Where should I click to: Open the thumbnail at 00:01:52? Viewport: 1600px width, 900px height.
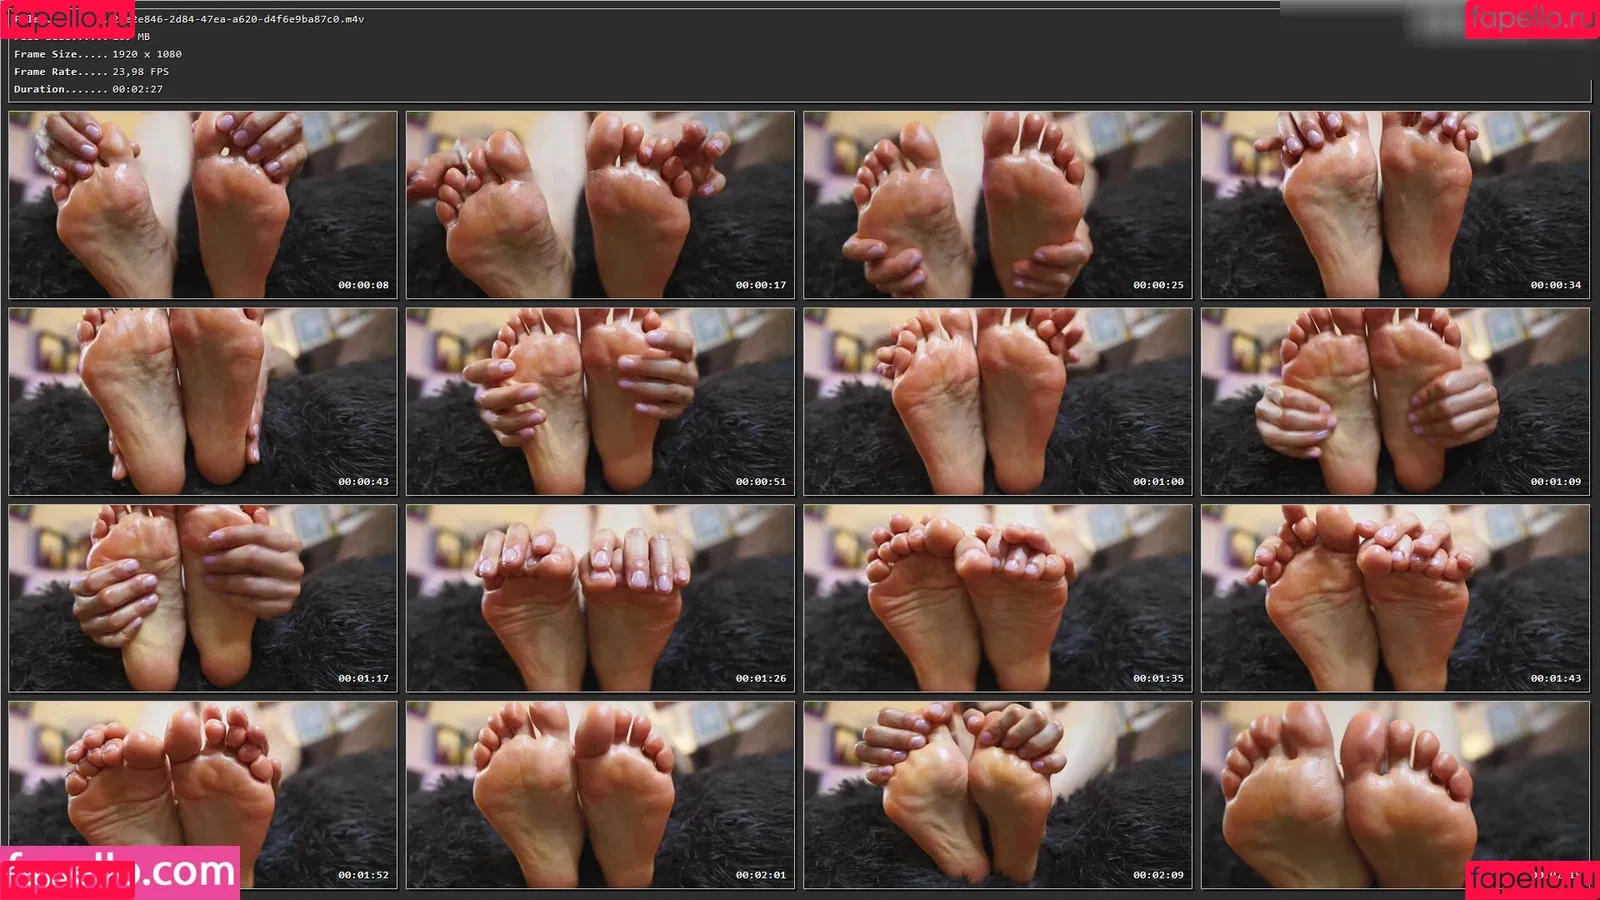click(x=203, y=794)
